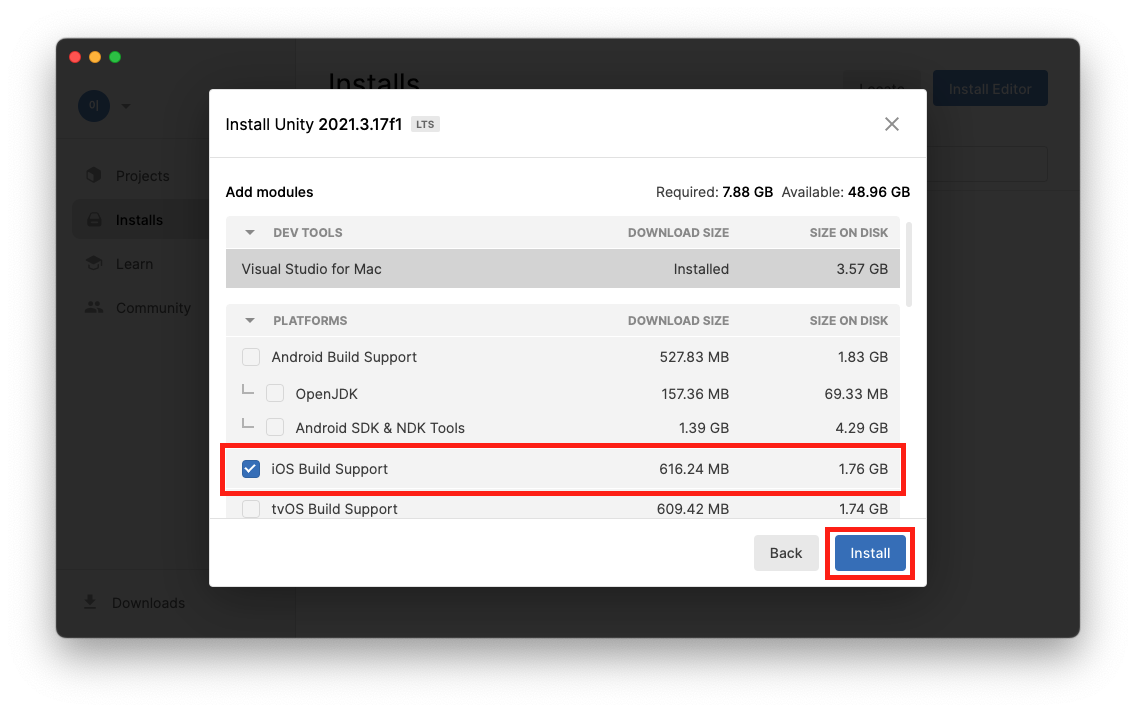
Task: Click the PLATFORMS section header text
Action: 310,321
